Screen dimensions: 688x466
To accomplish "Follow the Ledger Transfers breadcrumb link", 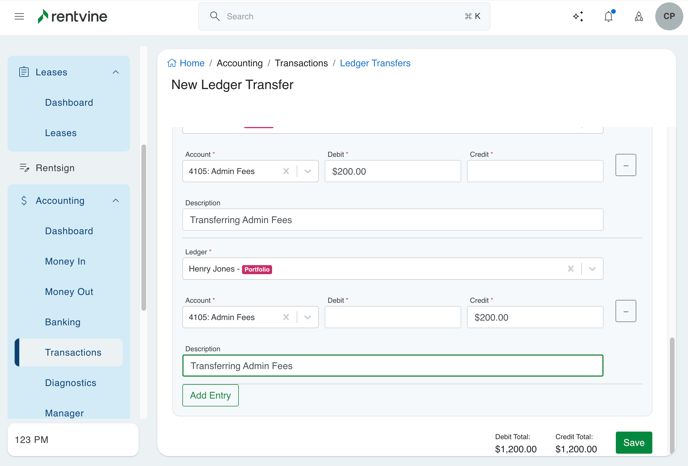I will (x=375, y=63).
